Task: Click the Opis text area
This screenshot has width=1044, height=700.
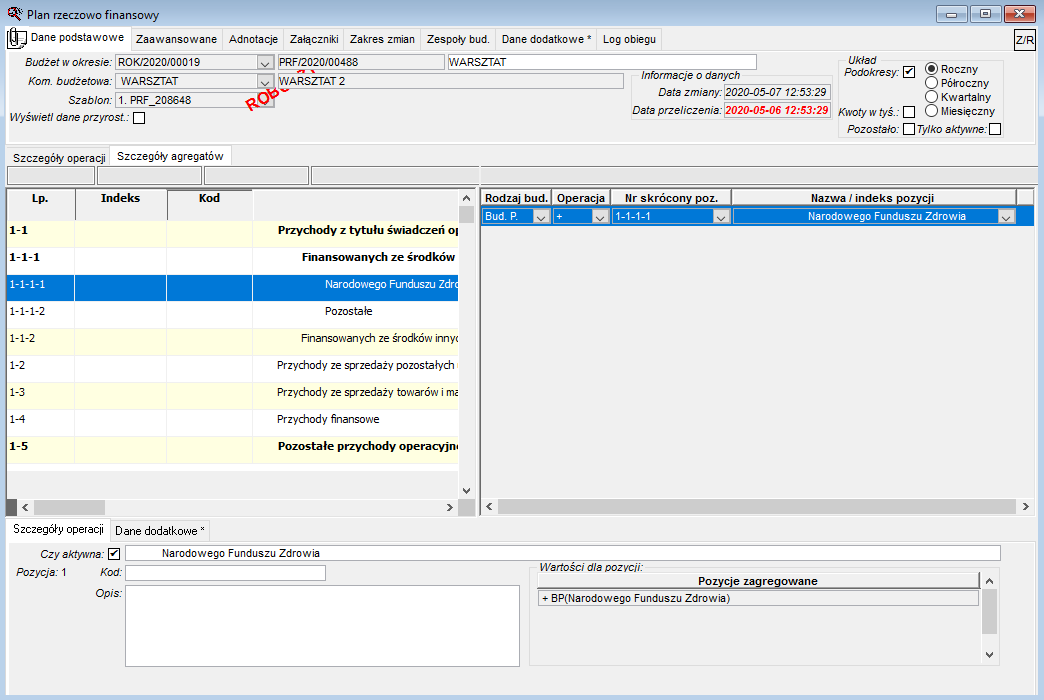Action: (x=322, y=625)
